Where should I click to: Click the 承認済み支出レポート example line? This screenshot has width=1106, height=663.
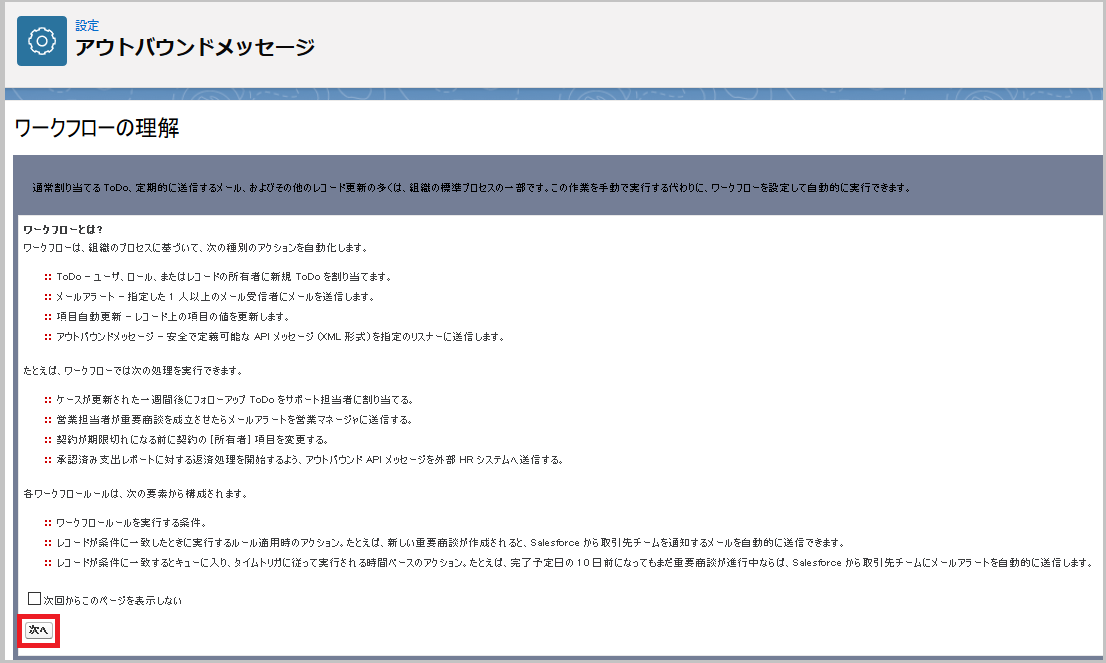tap(310, 460)
